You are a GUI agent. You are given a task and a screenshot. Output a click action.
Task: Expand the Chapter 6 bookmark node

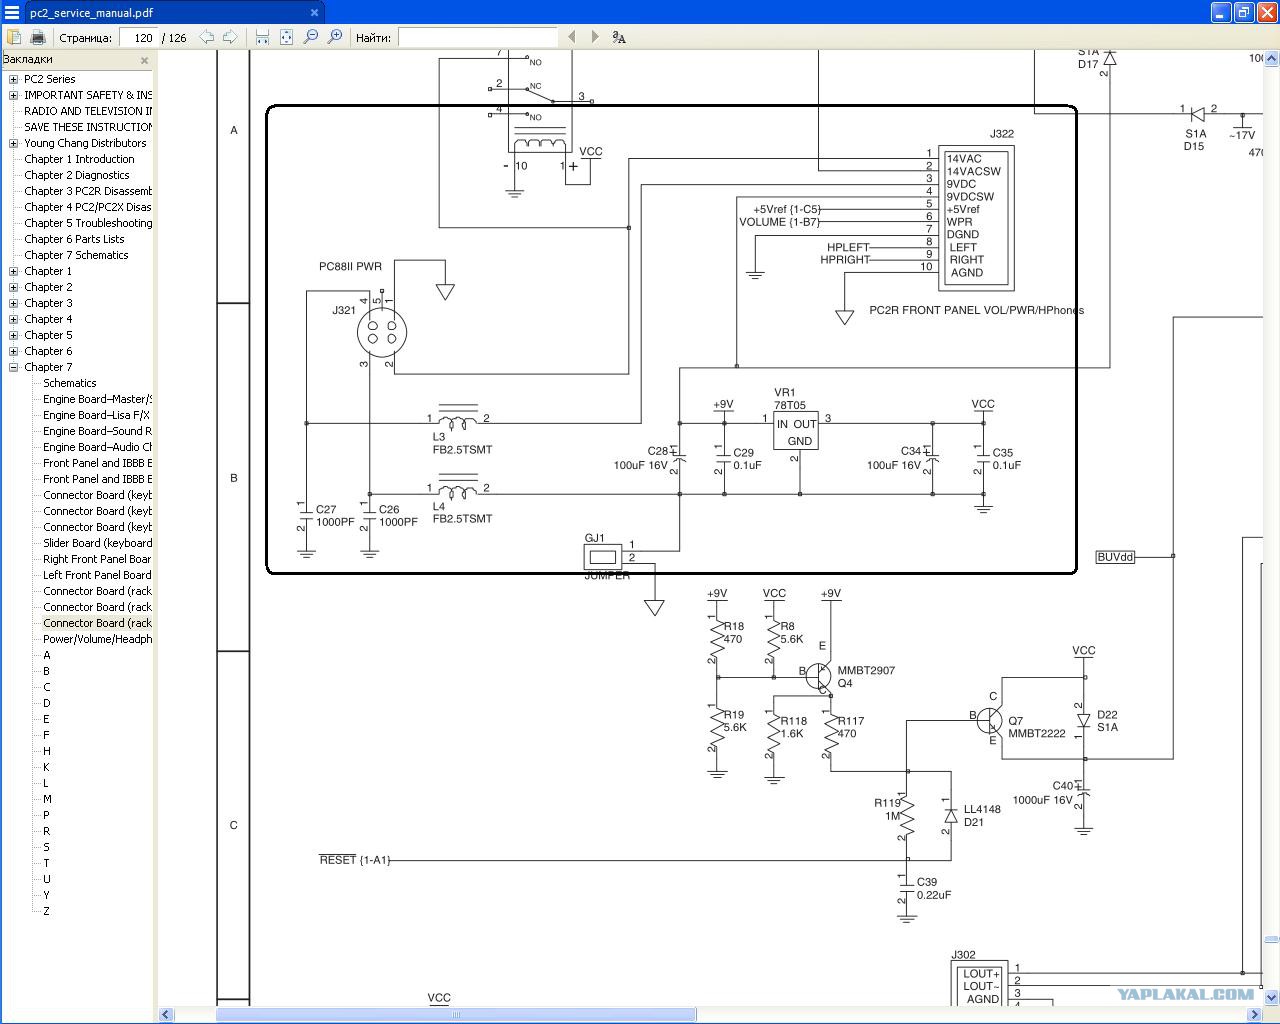pos(13,351)
